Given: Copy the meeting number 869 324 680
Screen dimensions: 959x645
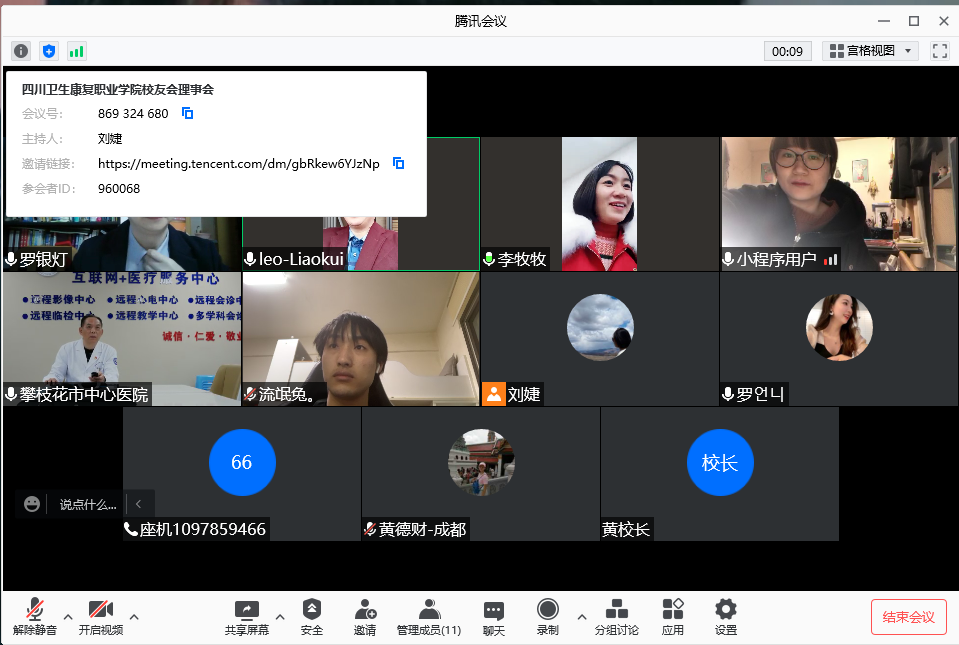Looking at the screenshot, I should pyautogui.click(x=187, y=114).
